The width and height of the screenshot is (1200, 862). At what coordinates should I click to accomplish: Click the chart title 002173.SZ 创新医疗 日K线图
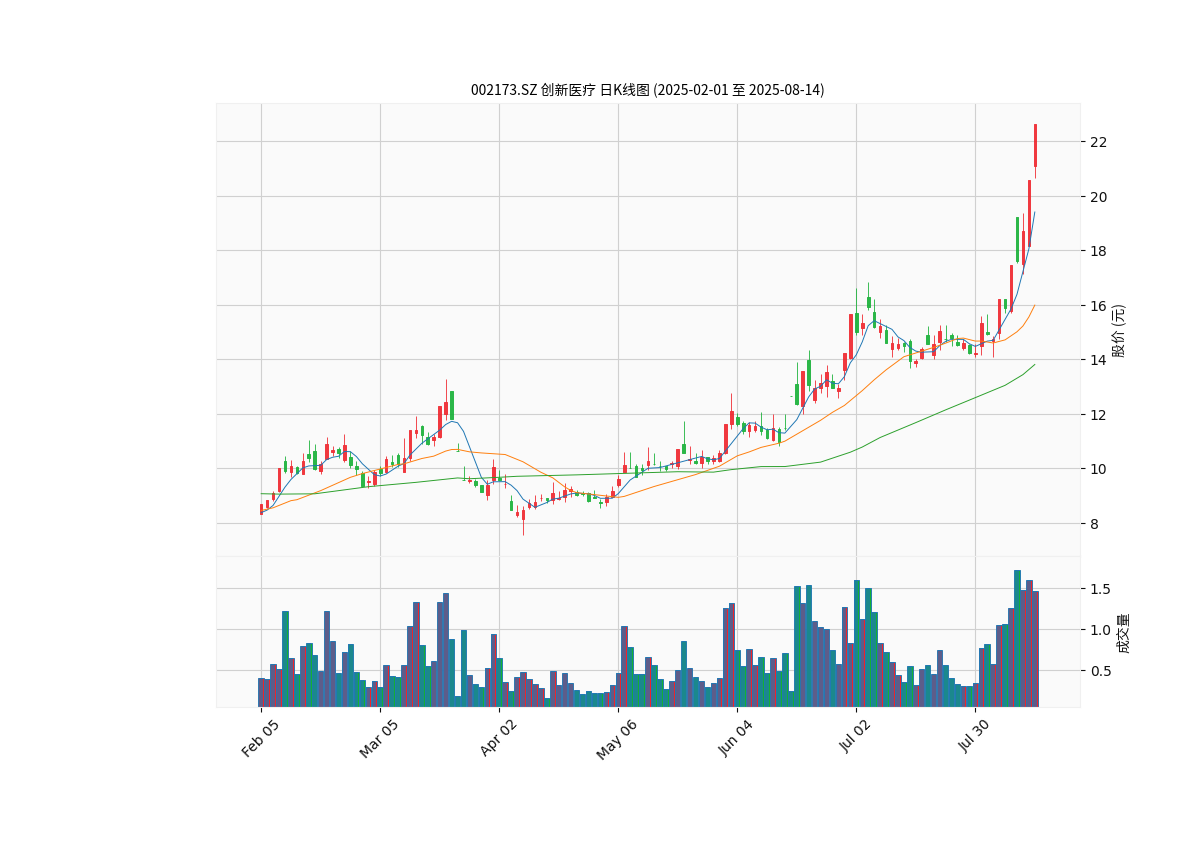[648, 90]
